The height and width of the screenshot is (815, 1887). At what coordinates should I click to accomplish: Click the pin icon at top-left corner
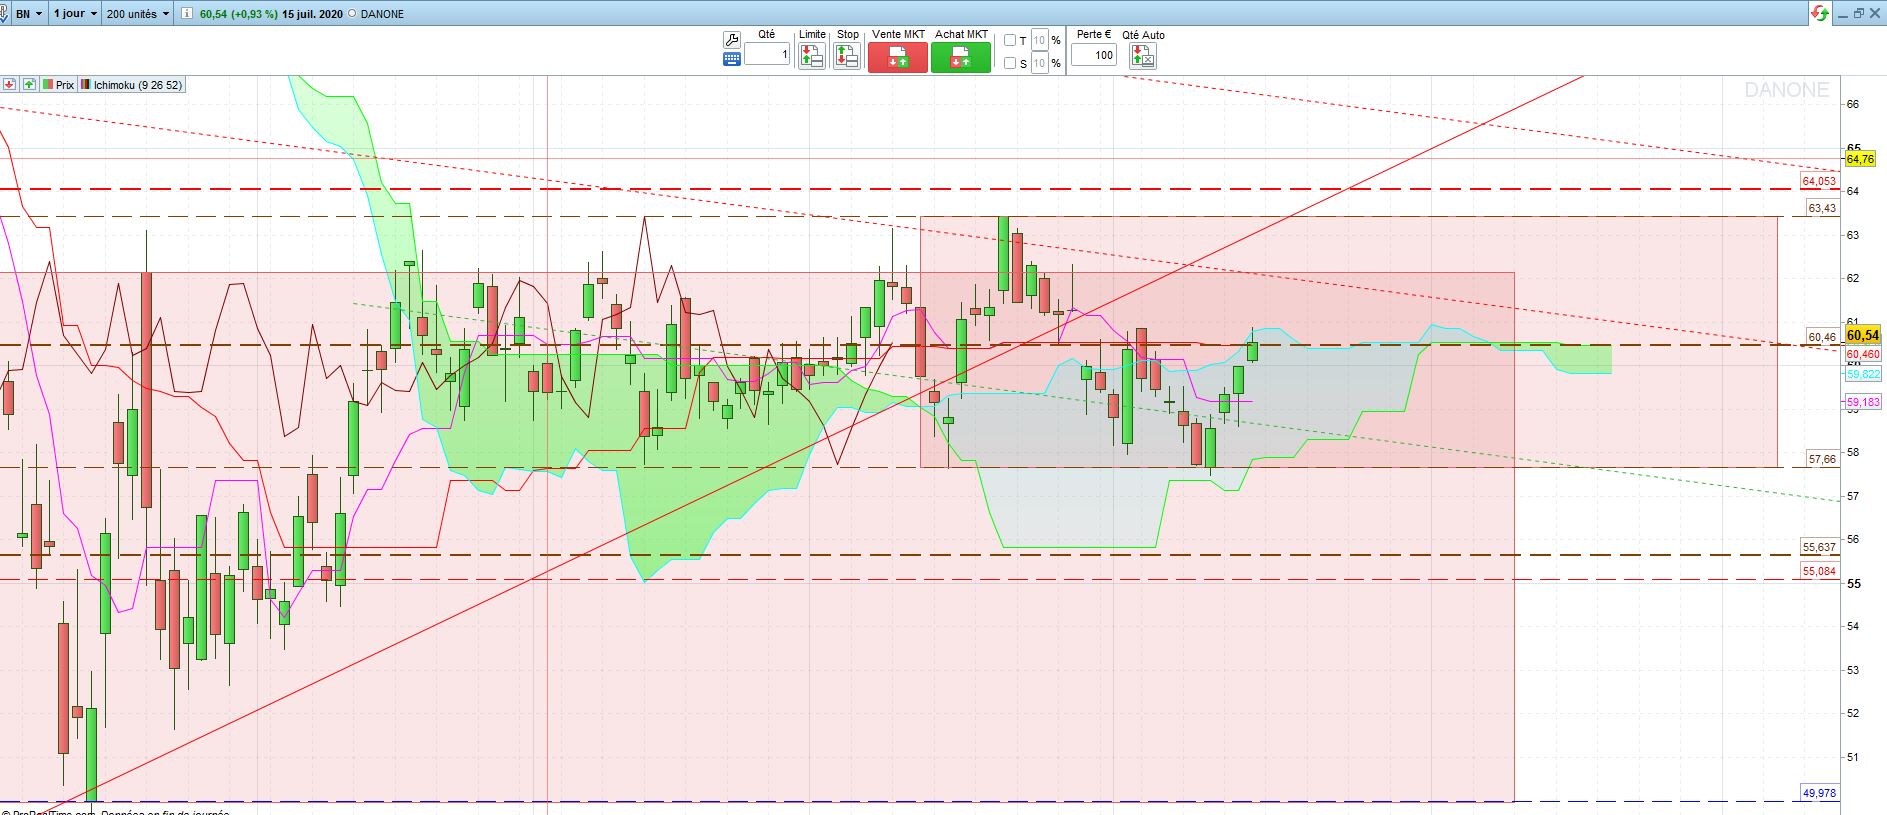[5, 14]
